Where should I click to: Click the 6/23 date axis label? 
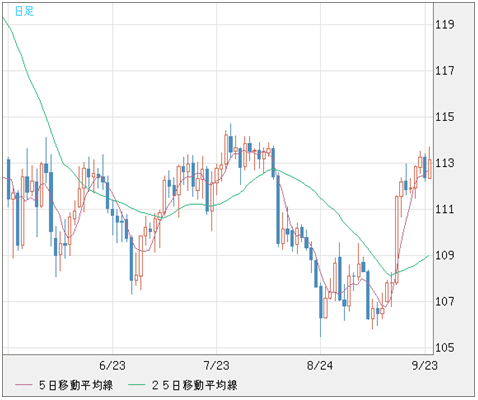(112, 365)
